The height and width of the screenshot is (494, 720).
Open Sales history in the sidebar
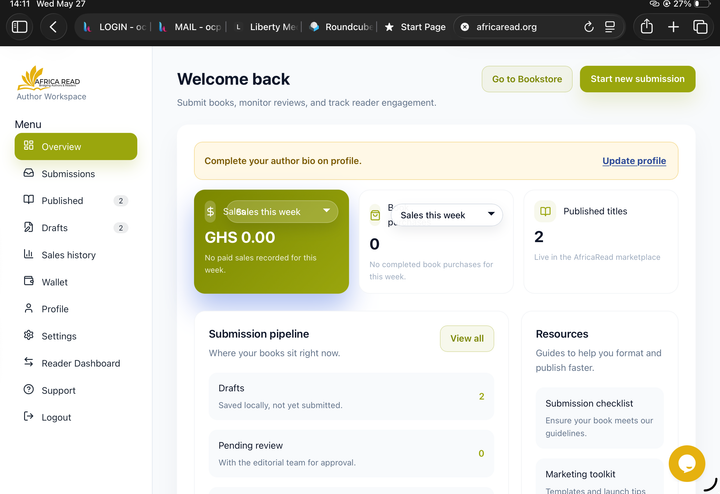pyautogui.click(x=76, y=255)
